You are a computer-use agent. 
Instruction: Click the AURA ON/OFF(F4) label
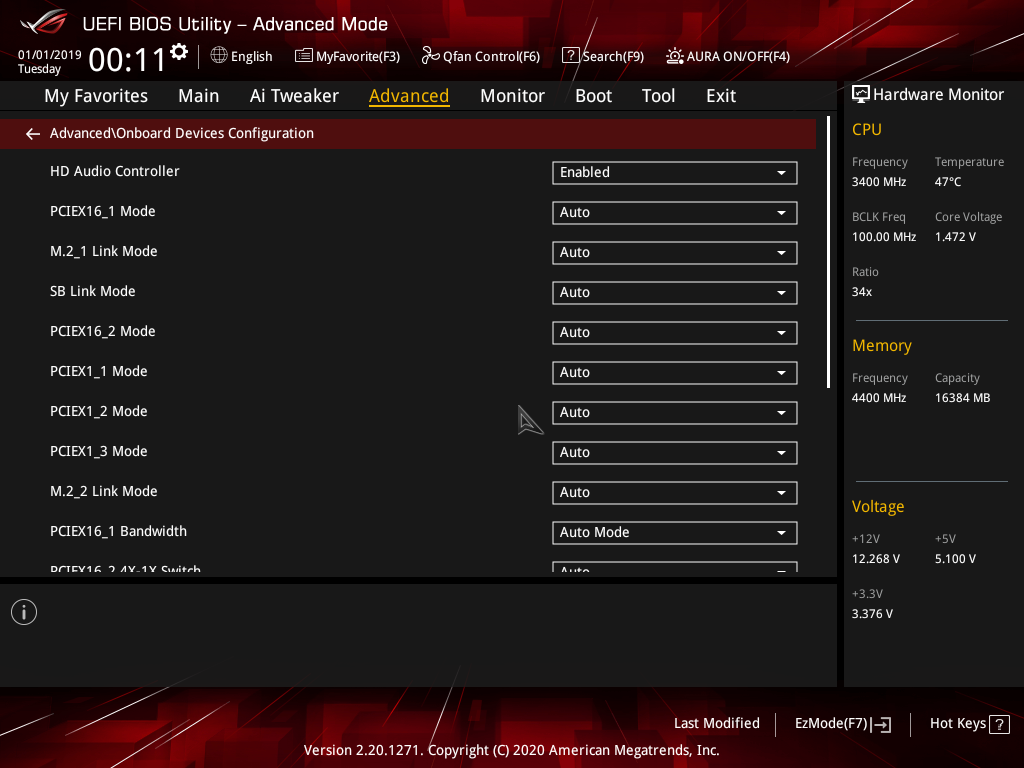[x=738, y=57]
